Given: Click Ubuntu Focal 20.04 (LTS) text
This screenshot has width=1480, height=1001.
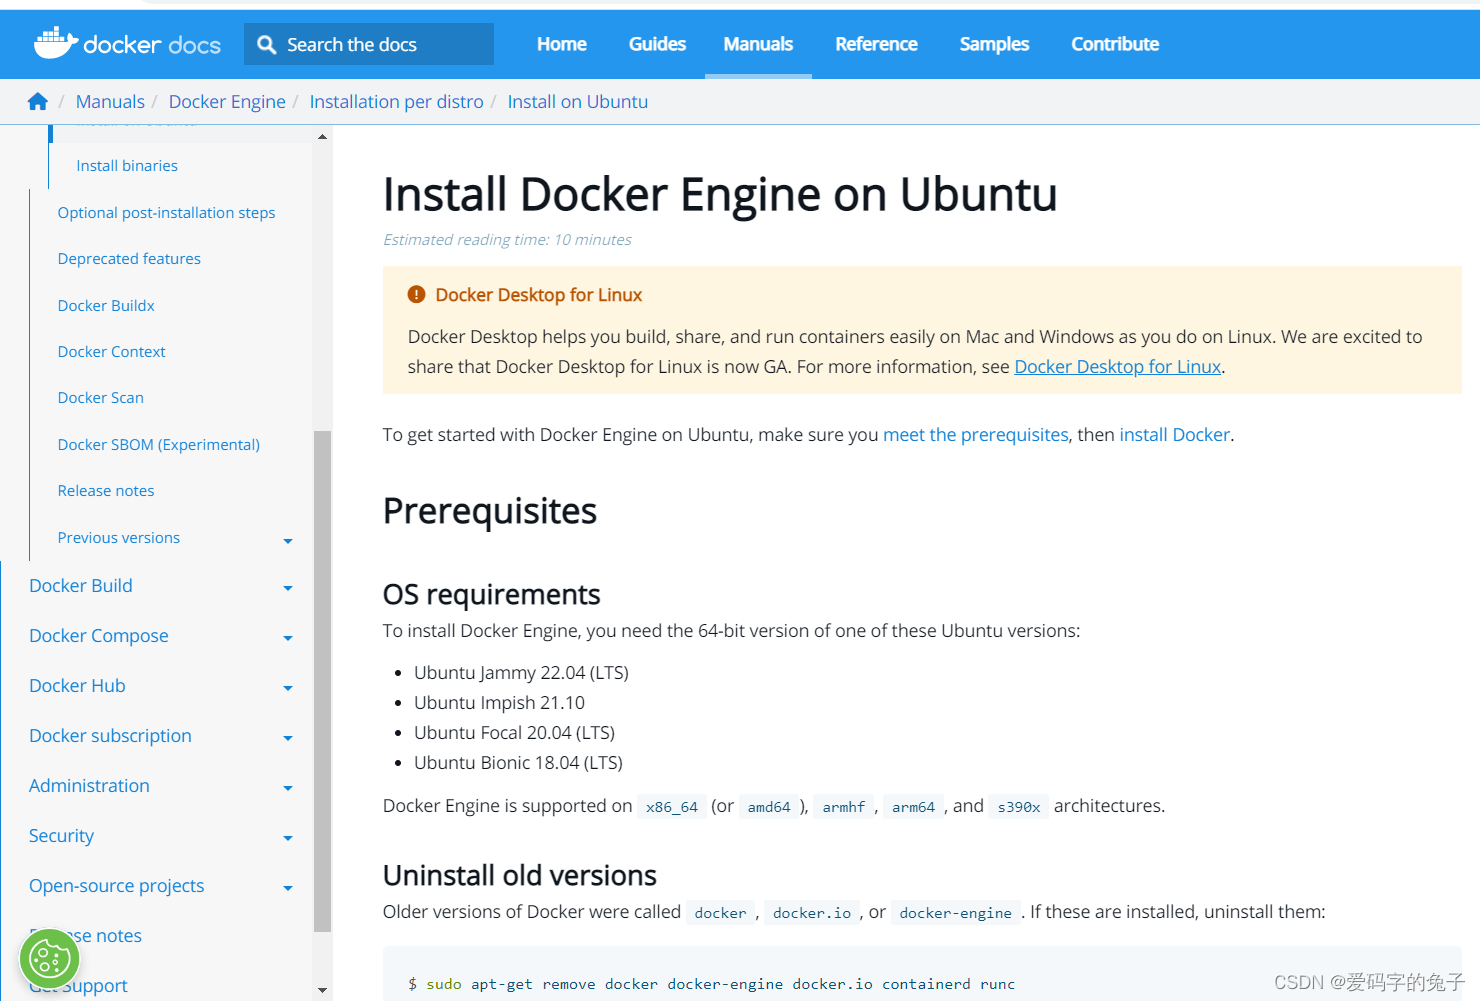Looking at the screenshot, I should [514, 733].
